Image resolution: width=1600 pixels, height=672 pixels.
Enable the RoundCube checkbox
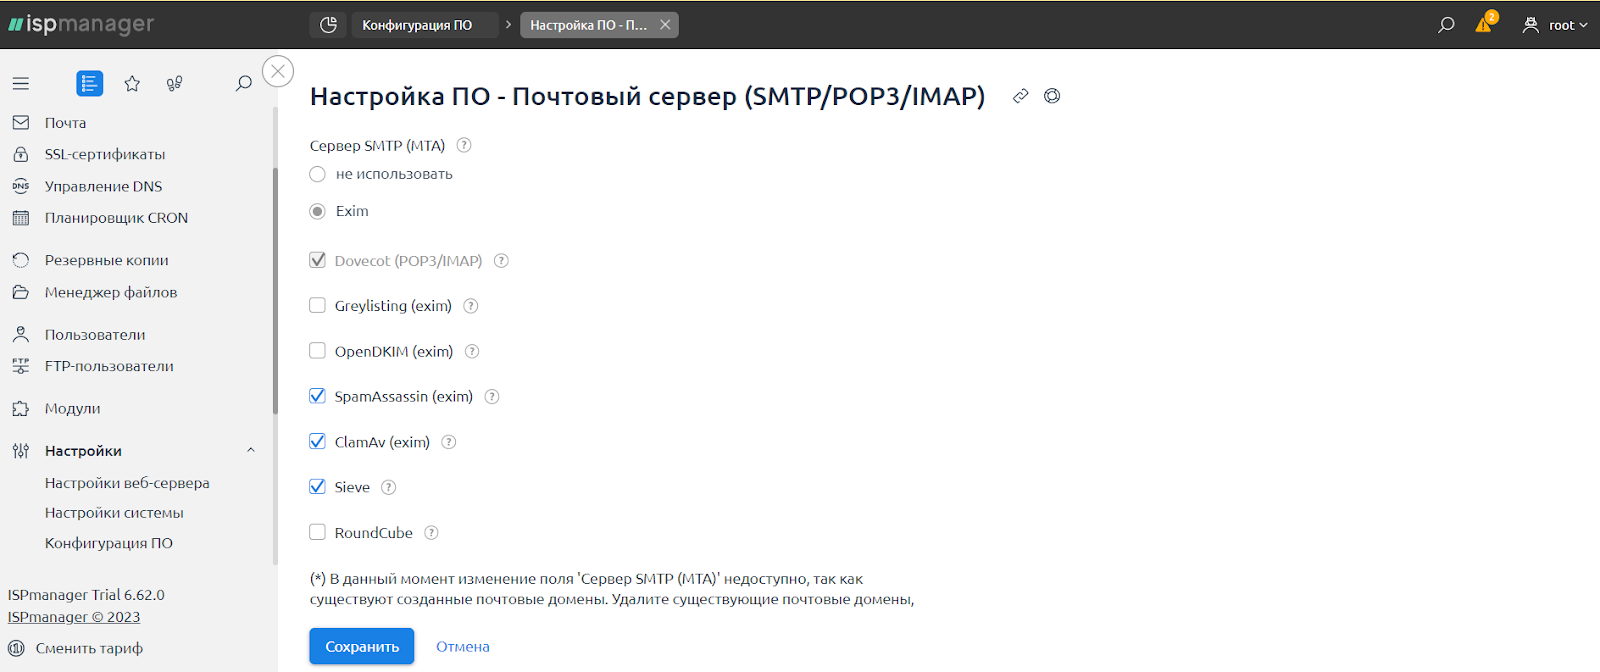tap(318, 532)
